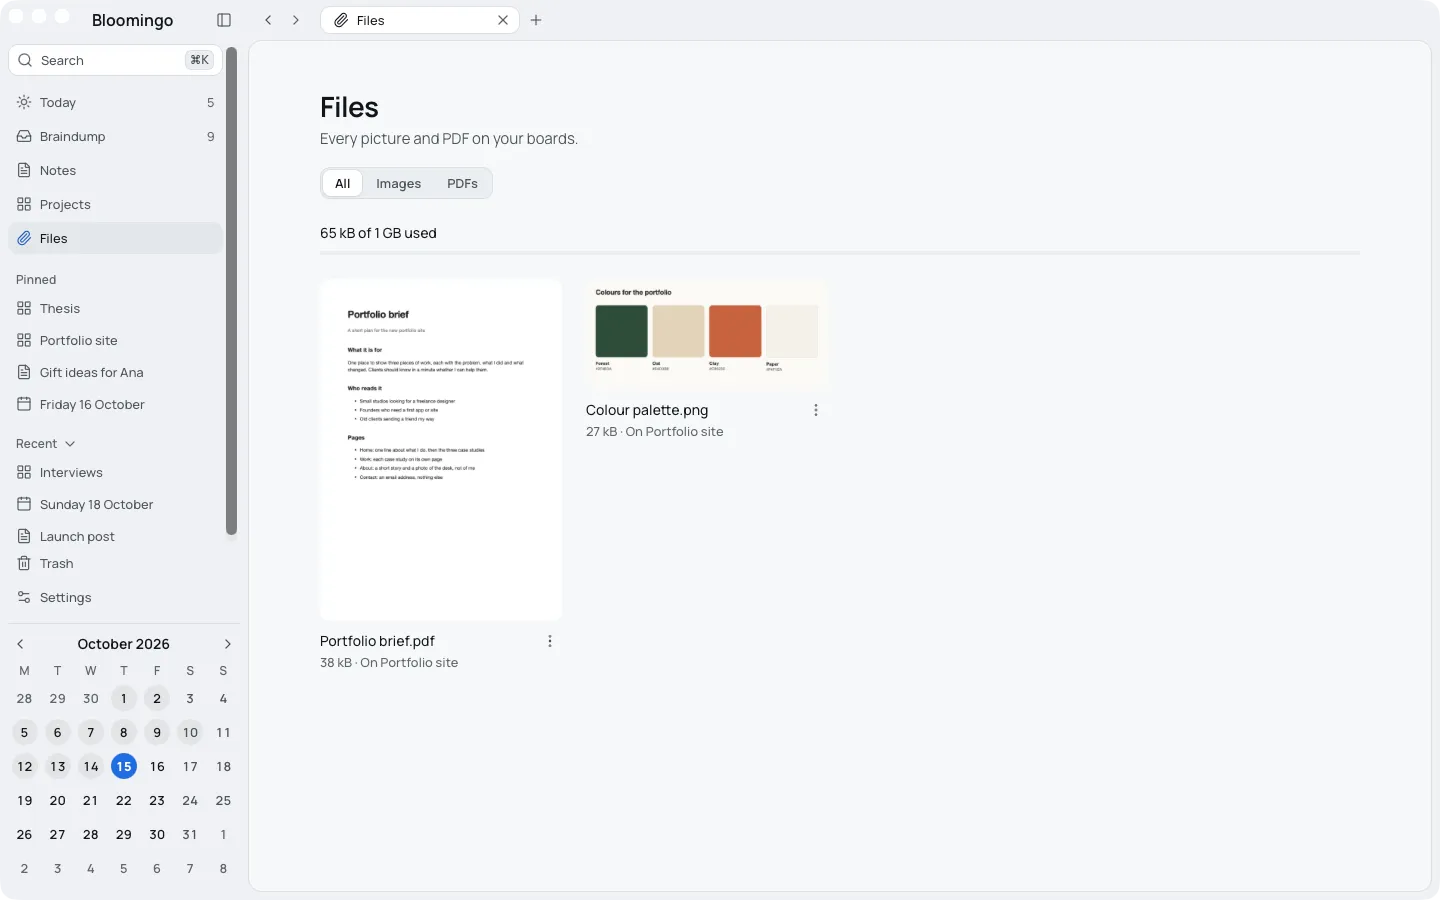Go to previous month in calendar

coord(20,644)
